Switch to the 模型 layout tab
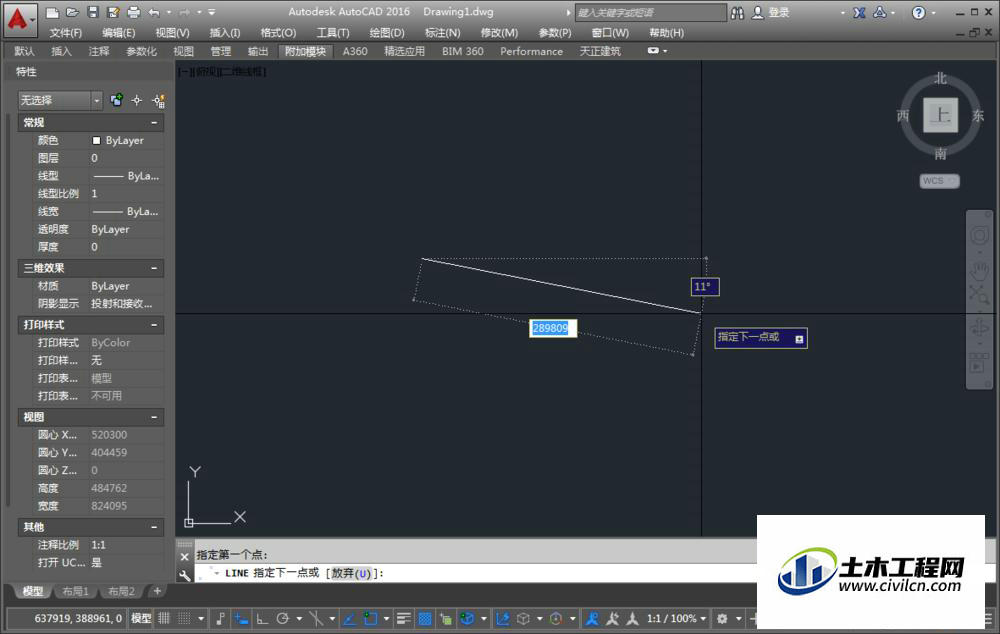The image size is (1000, 634). point(33,592)
